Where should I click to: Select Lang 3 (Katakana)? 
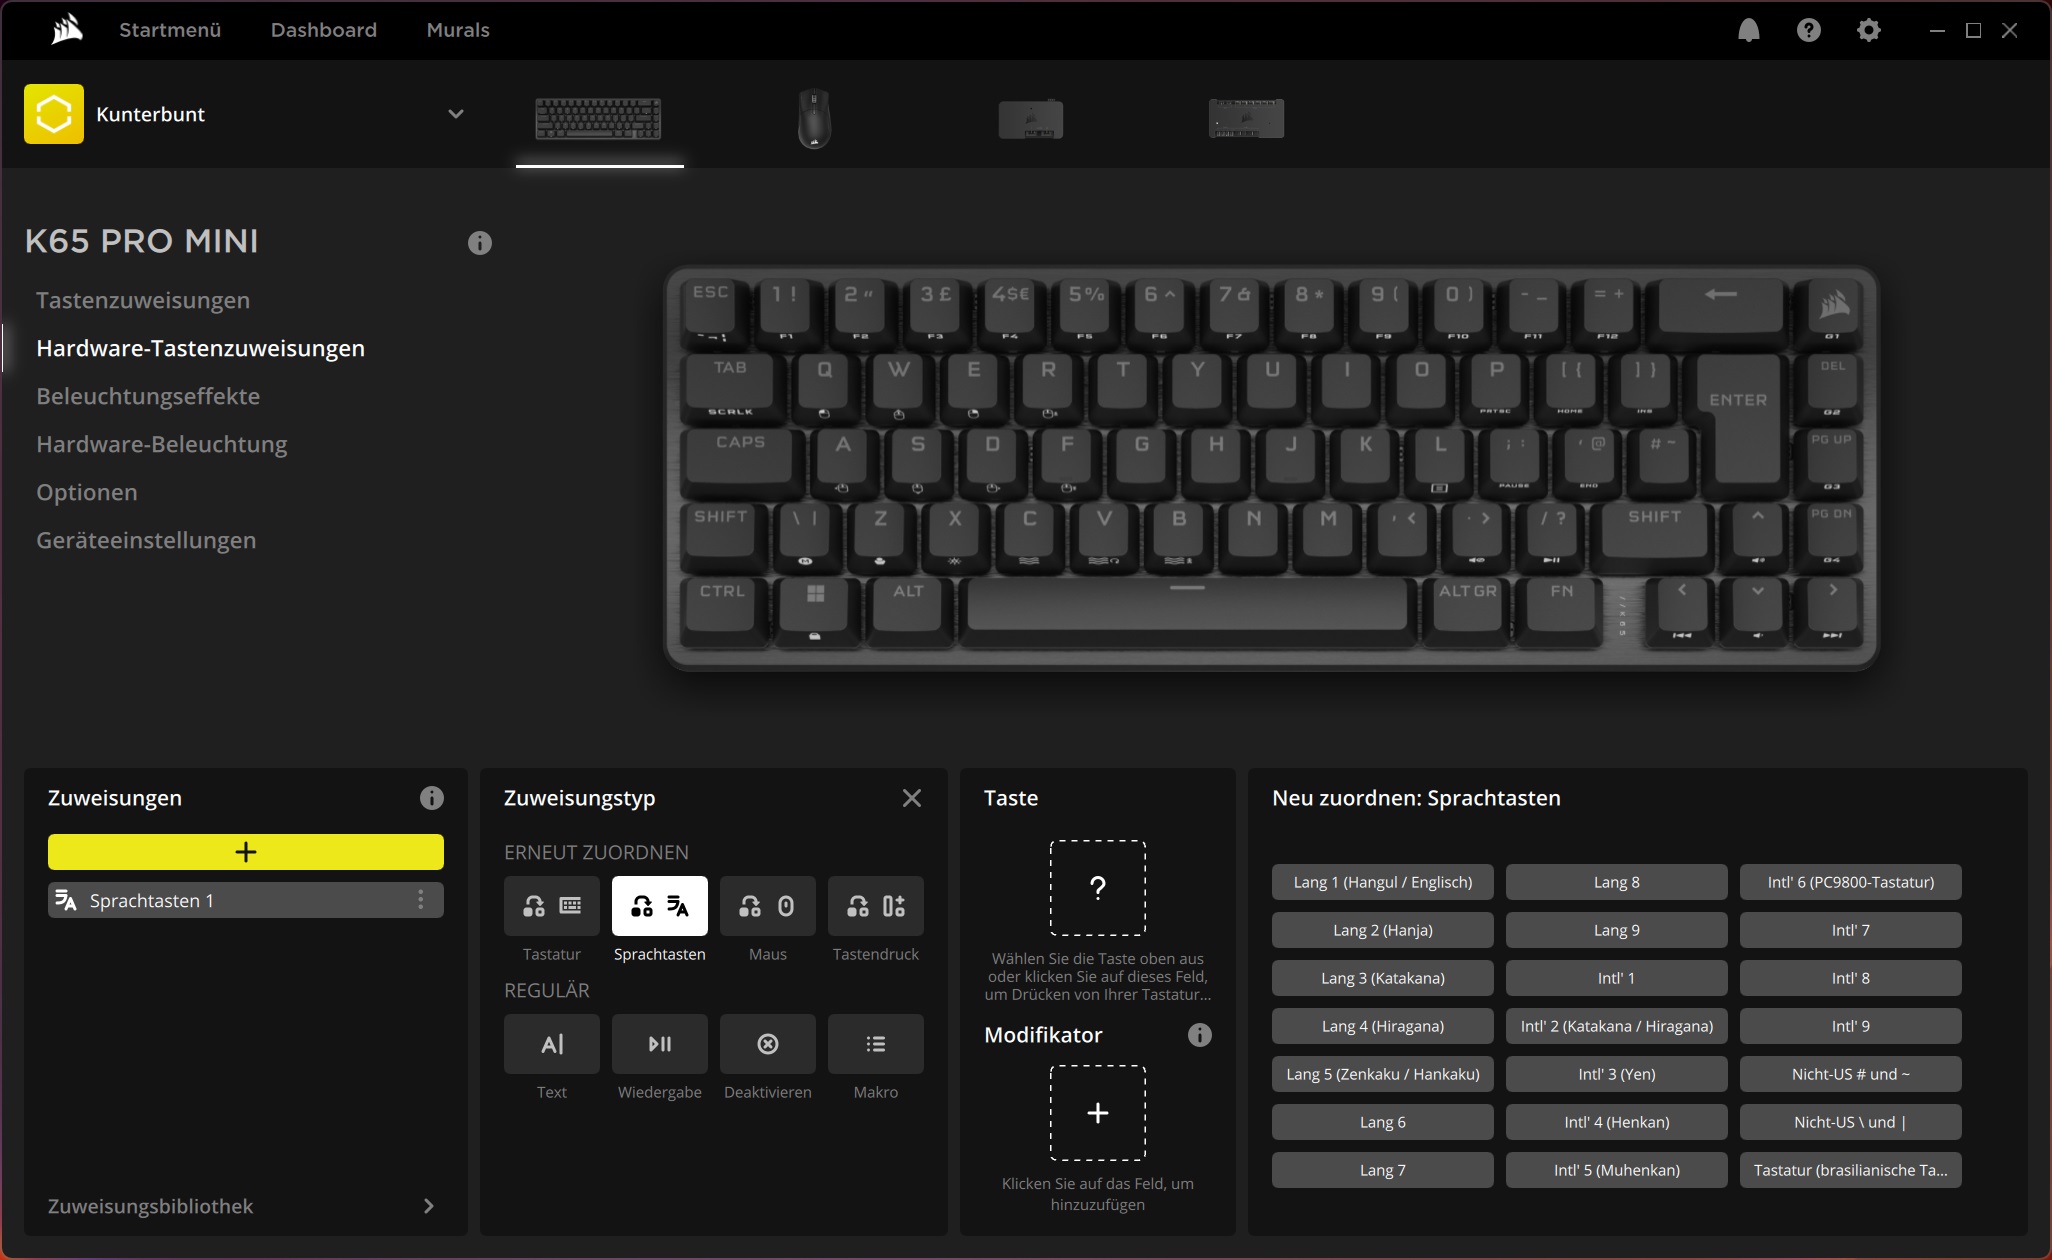point(1383,978)
